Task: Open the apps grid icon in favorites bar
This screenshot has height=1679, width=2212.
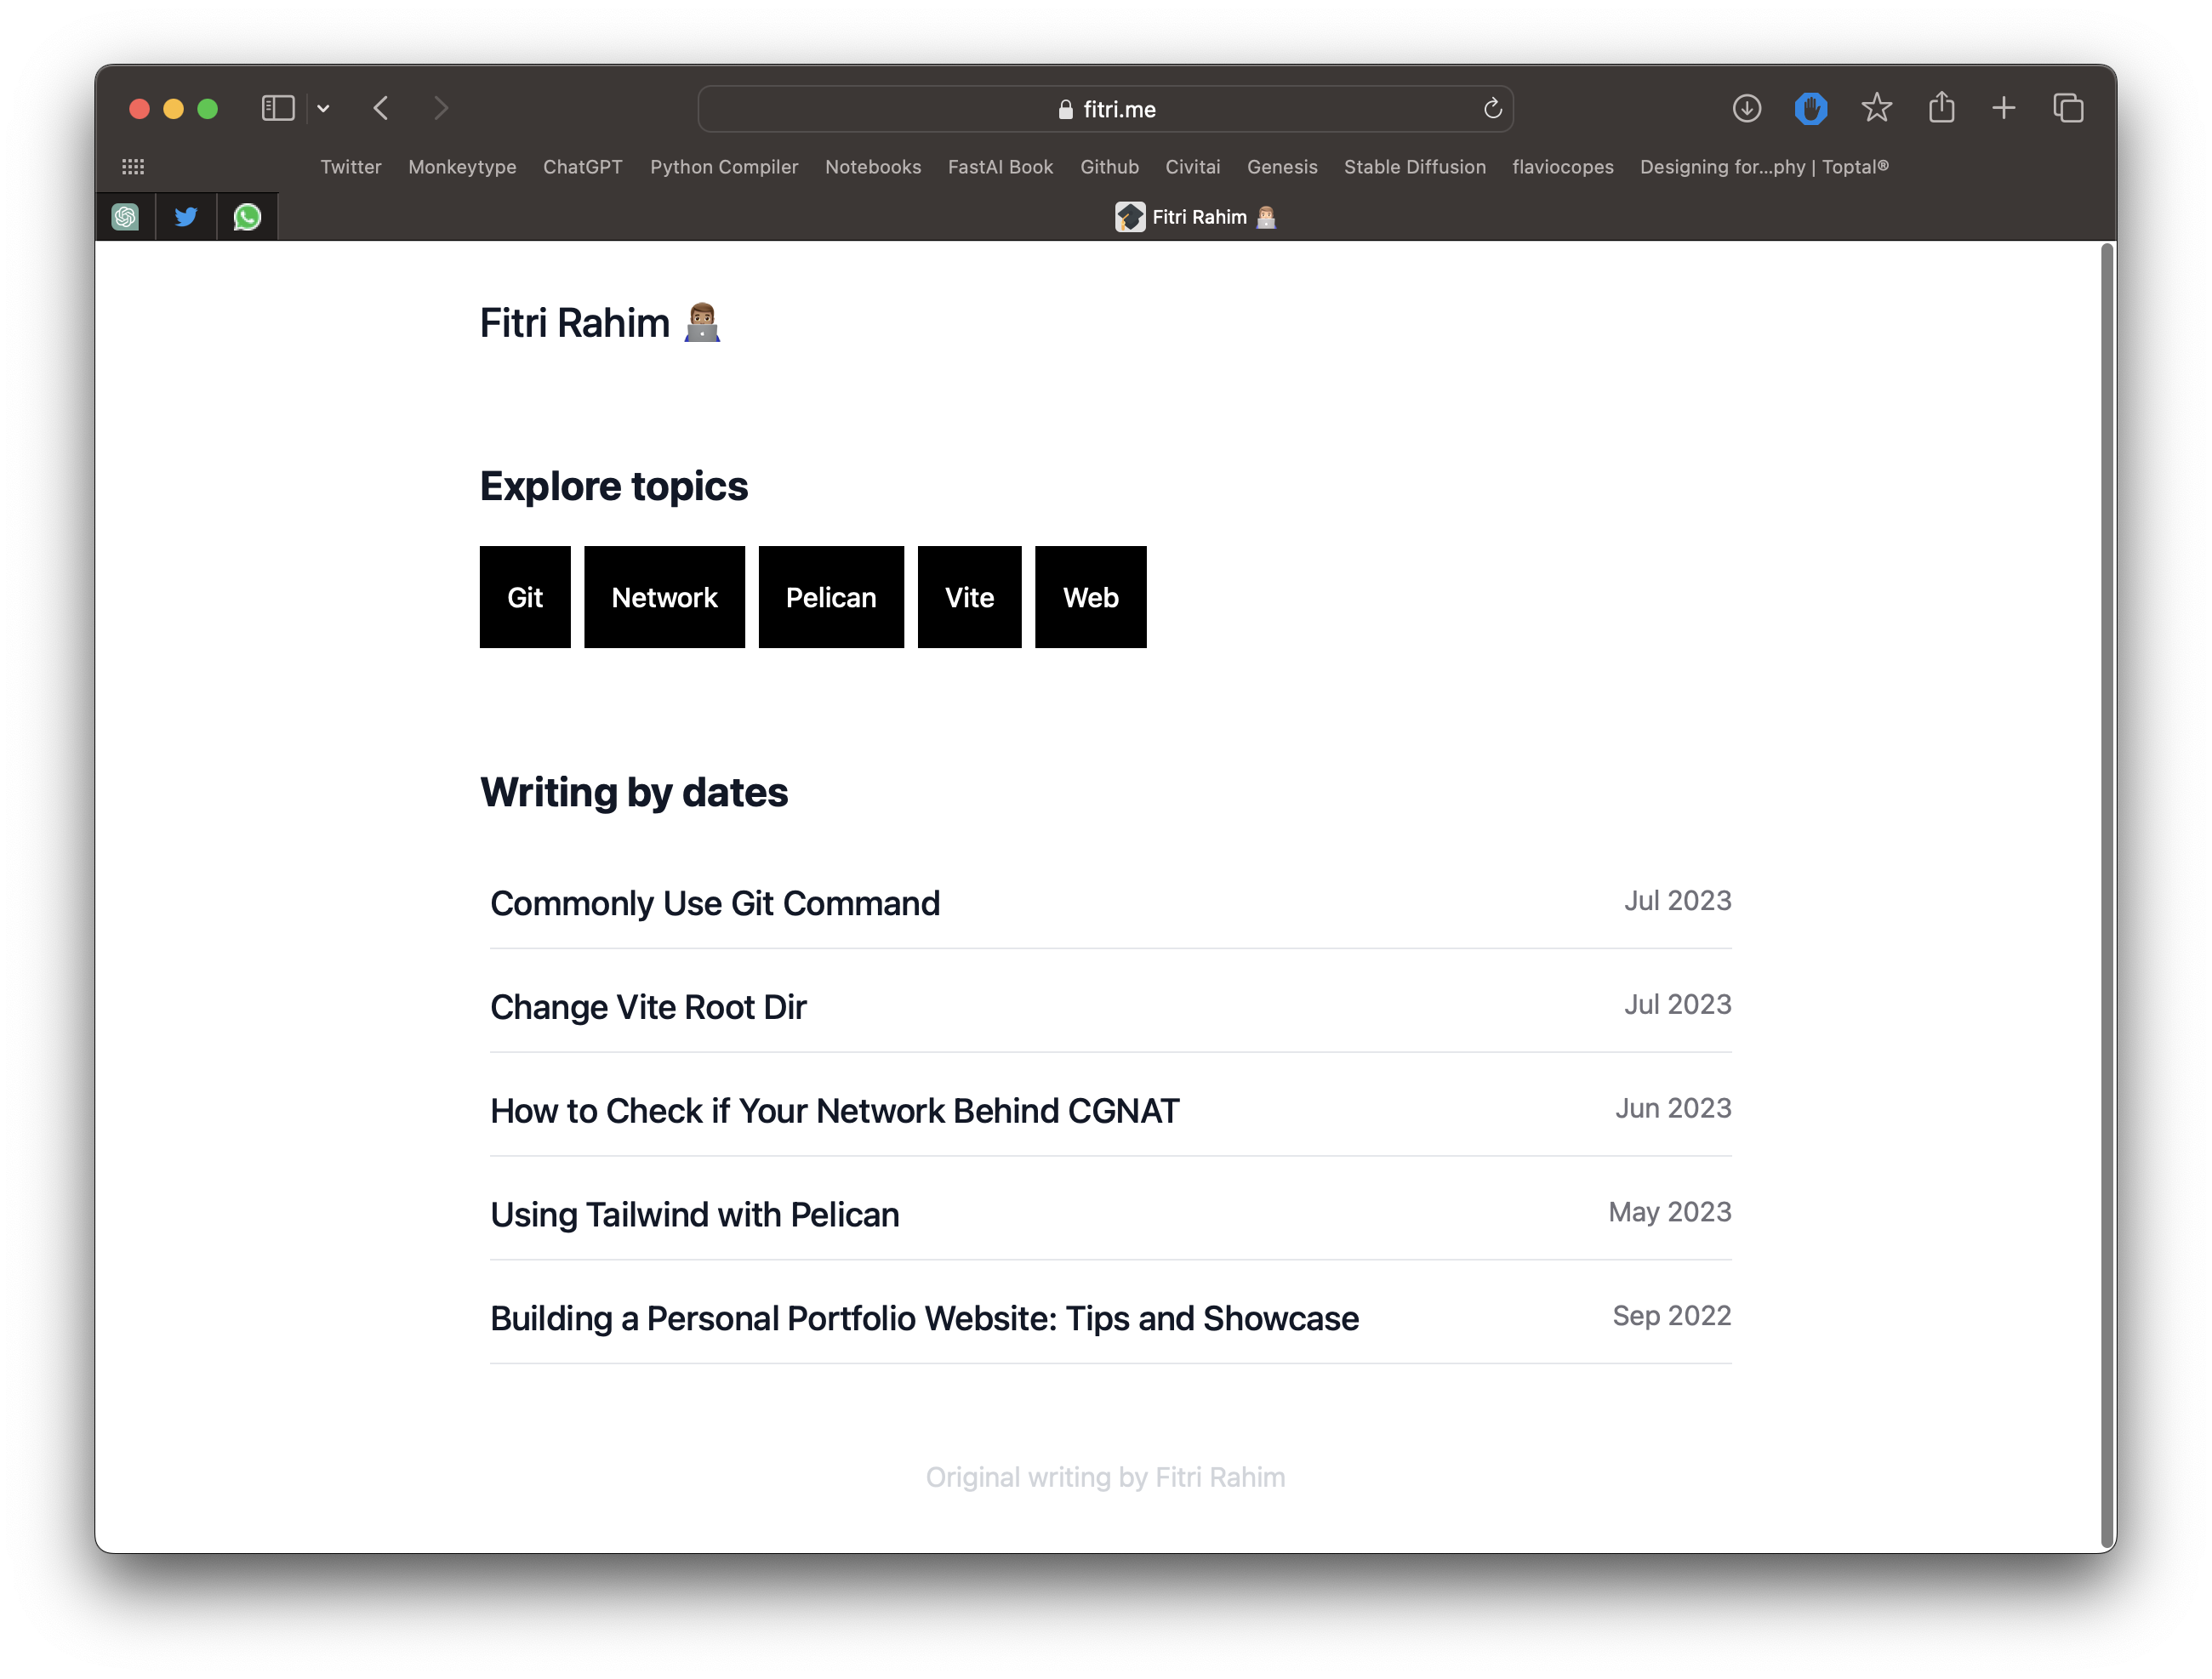Action: 133,167
